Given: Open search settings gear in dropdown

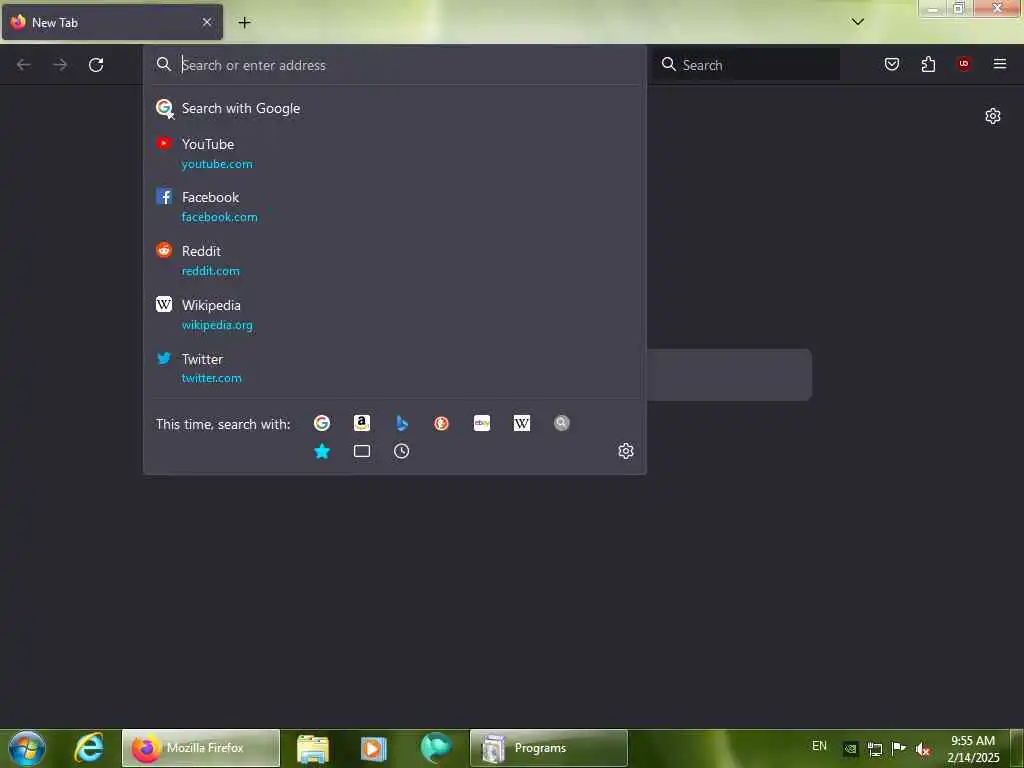Looking at the screenshot, I should pyautogui.click(x=626, y=451).
